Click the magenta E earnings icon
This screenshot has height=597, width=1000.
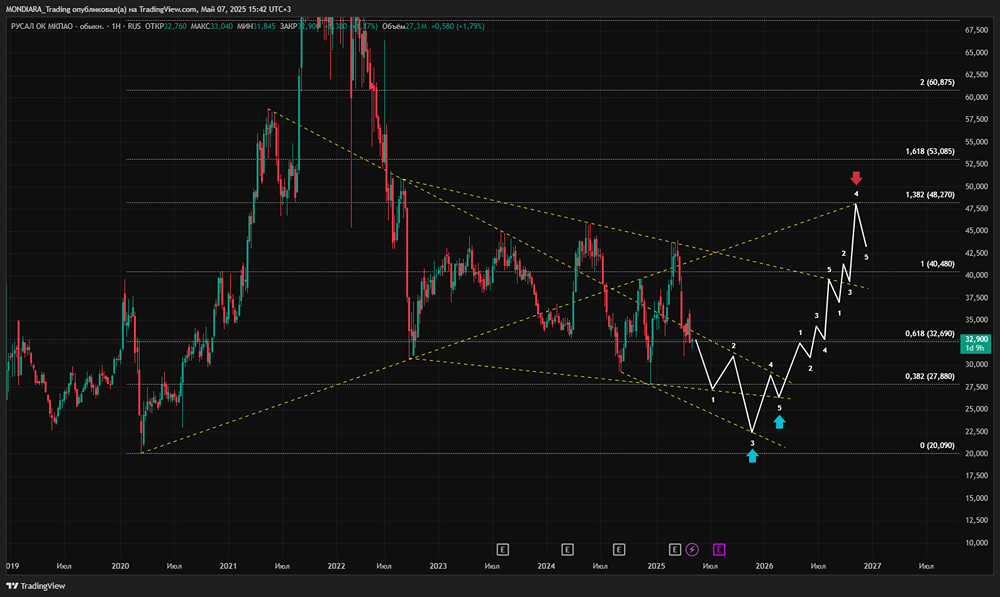(719, 549)
